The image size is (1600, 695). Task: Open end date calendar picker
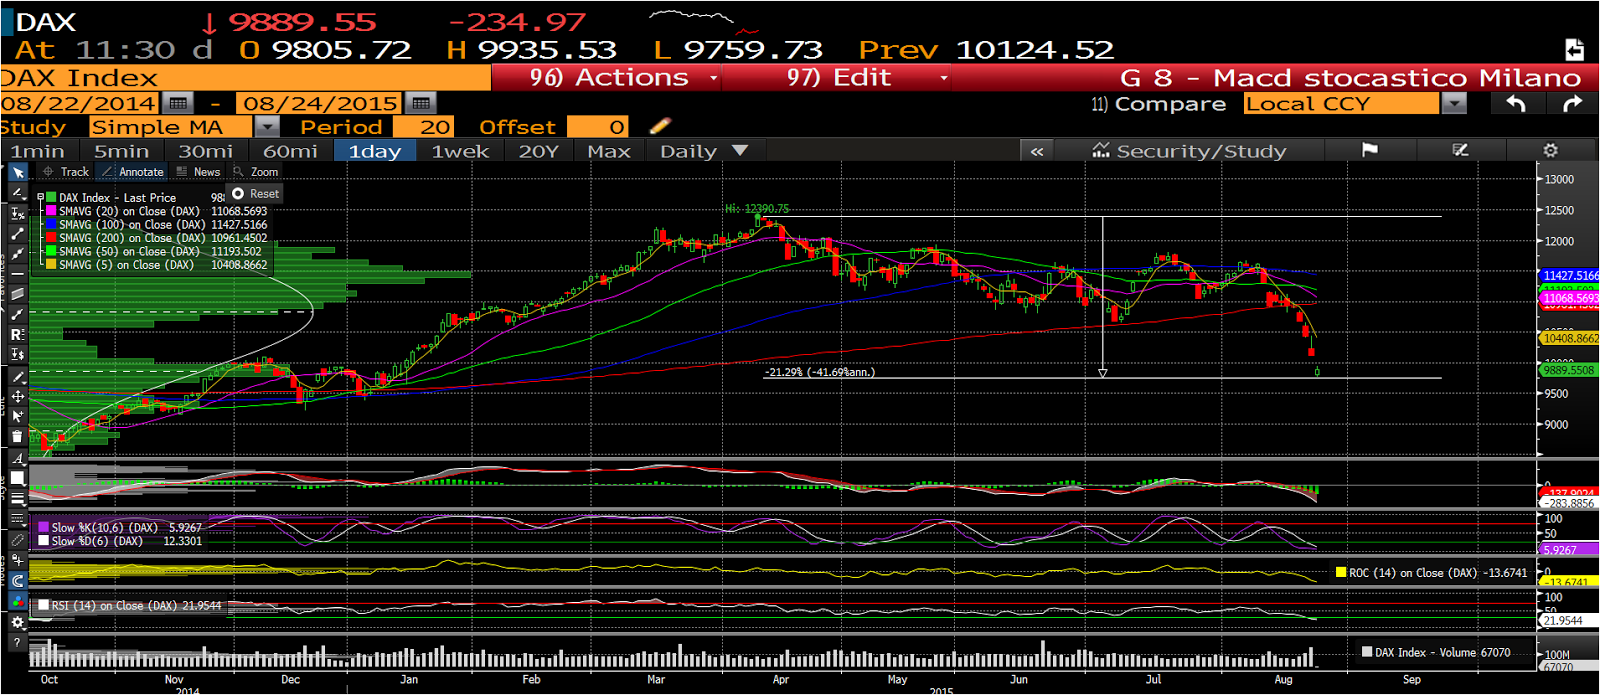point(420,103)
